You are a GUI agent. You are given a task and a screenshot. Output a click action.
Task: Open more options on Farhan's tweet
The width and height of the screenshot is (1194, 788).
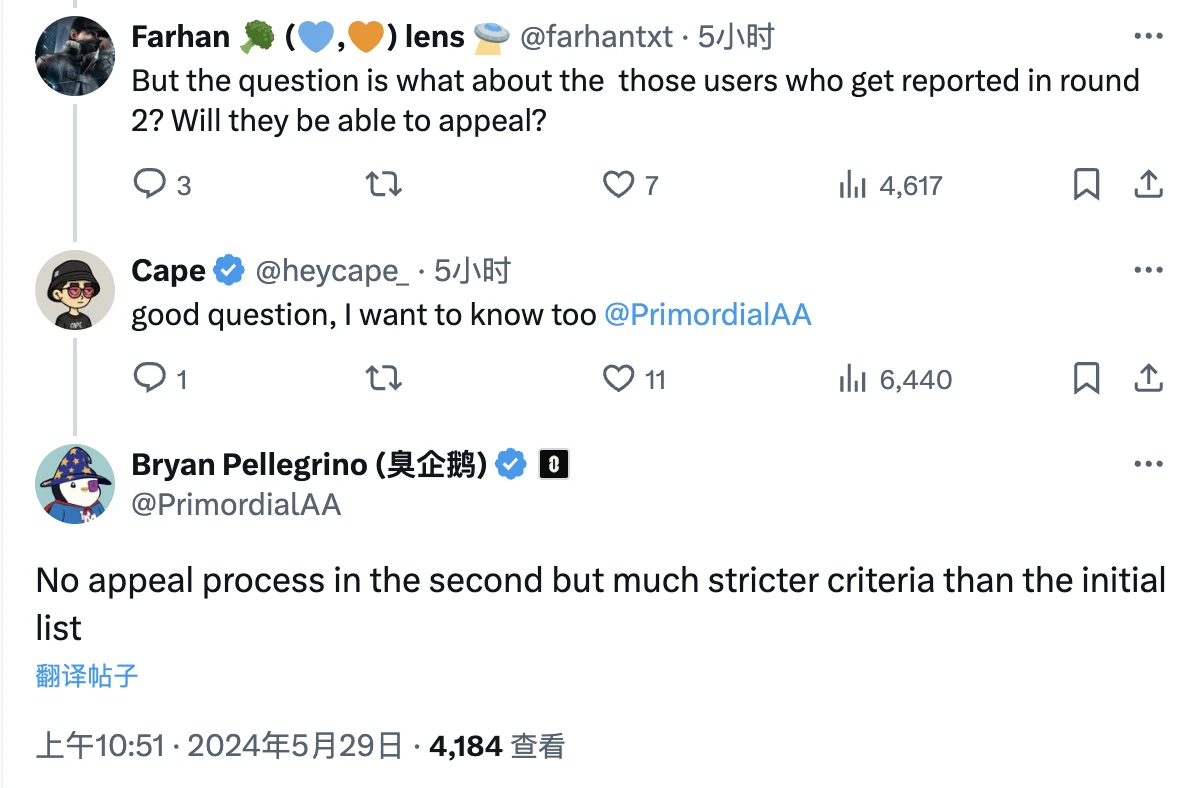tap(1148, 37)
